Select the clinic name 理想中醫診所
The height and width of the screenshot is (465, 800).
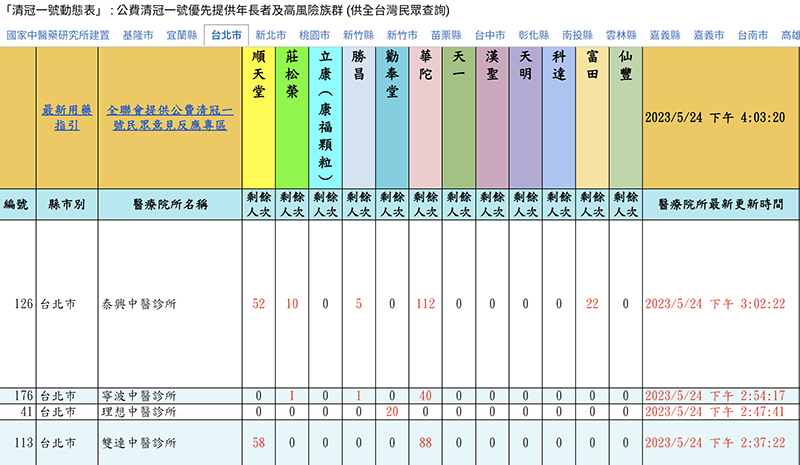point(139,411)
